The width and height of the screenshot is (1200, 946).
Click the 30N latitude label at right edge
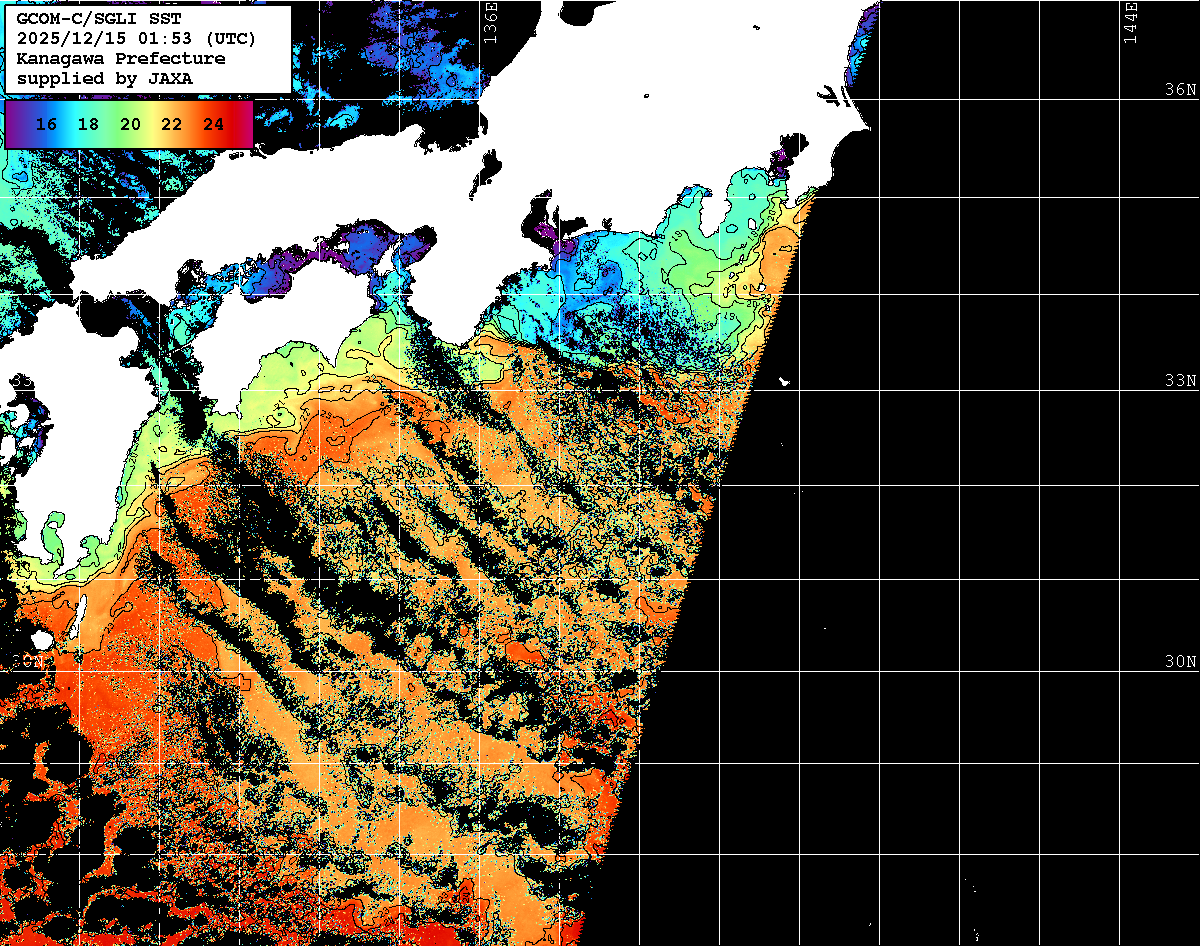[1180, 662]
